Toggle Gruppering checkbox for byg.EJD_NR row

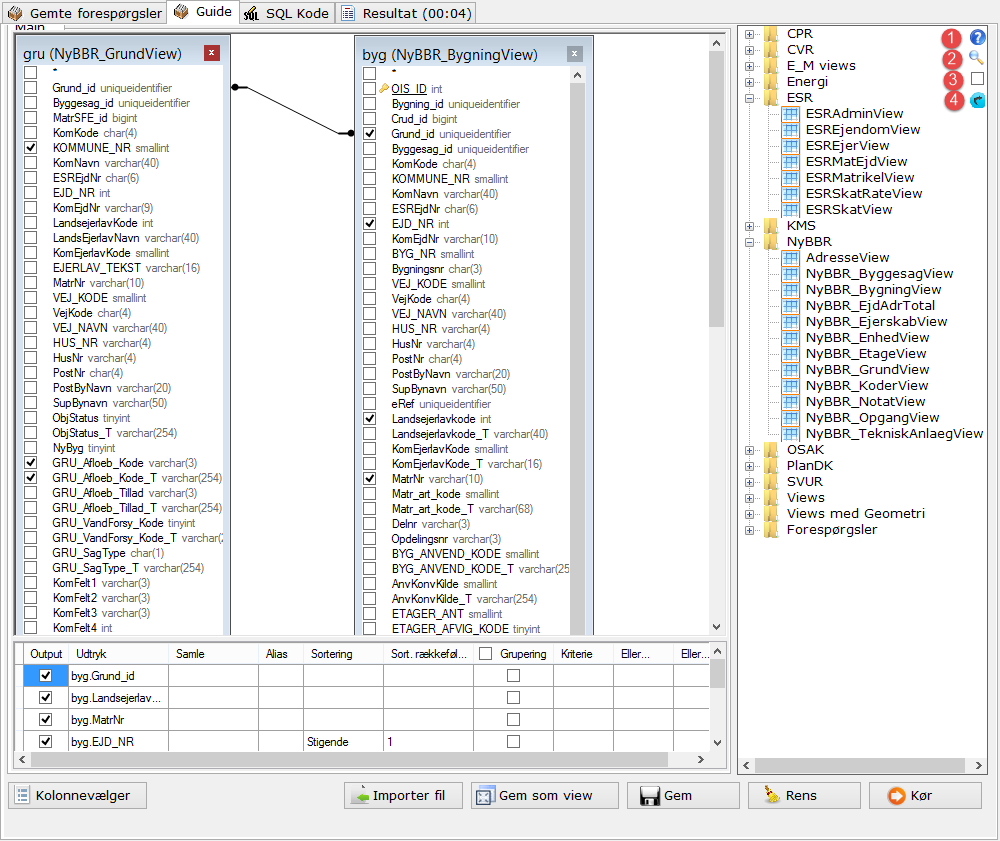[513, 742]
